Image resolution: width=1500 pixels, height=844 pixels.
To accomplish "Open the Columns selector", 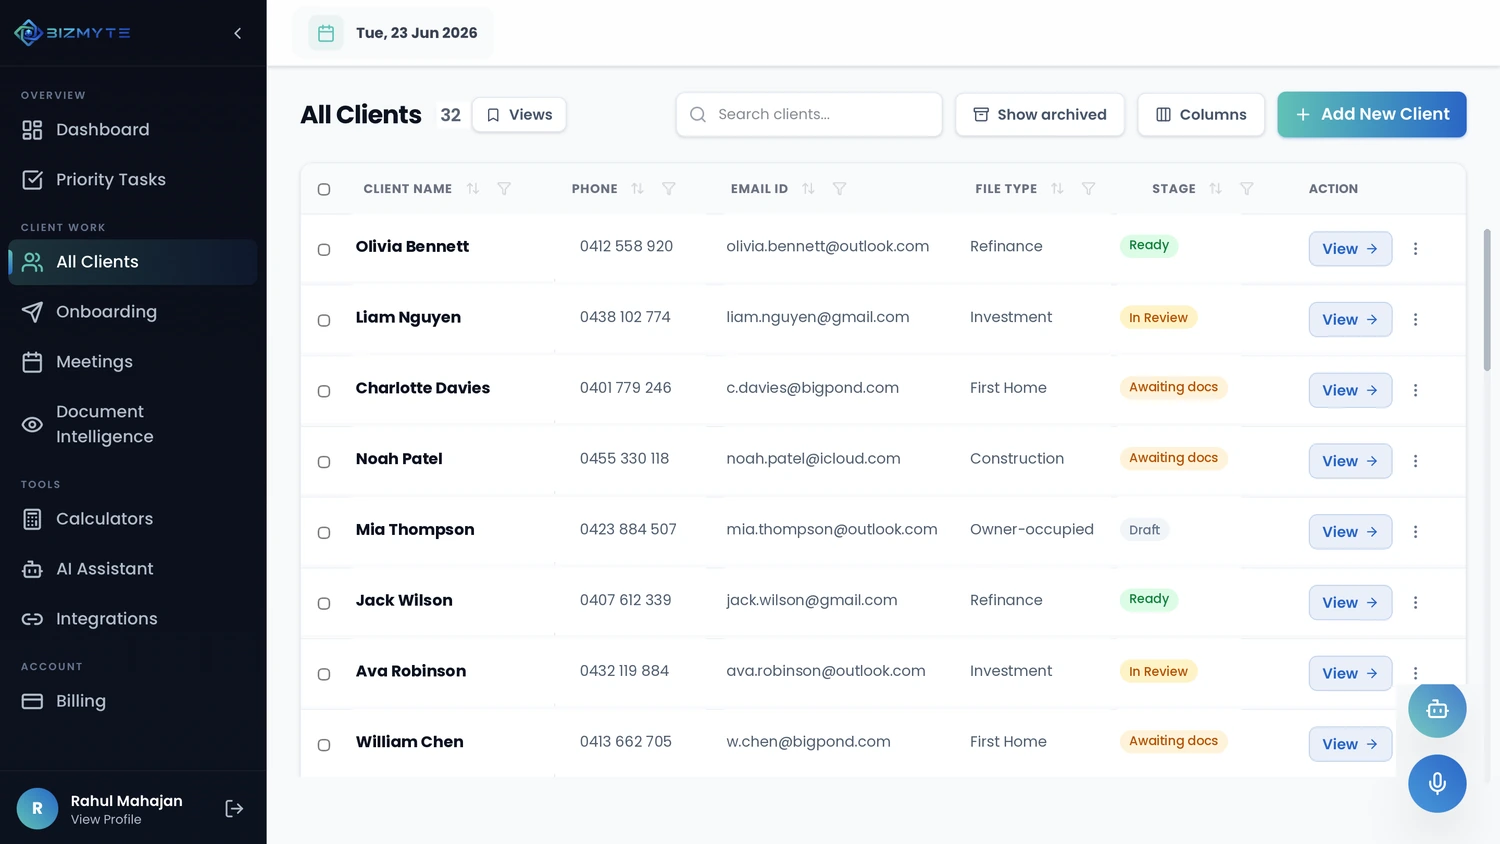I will (x=1201, y=115).
